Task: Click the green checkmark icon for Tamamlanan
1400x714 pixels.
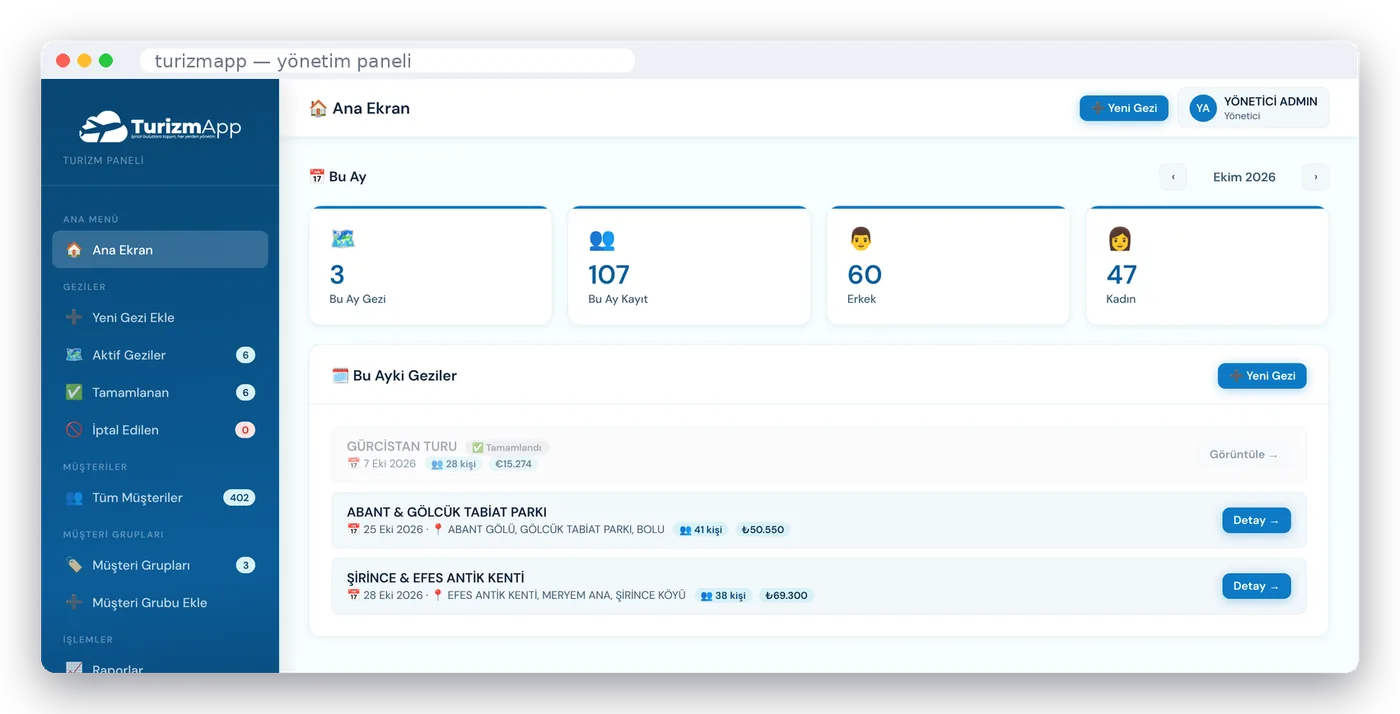Action: coord(74,392)
